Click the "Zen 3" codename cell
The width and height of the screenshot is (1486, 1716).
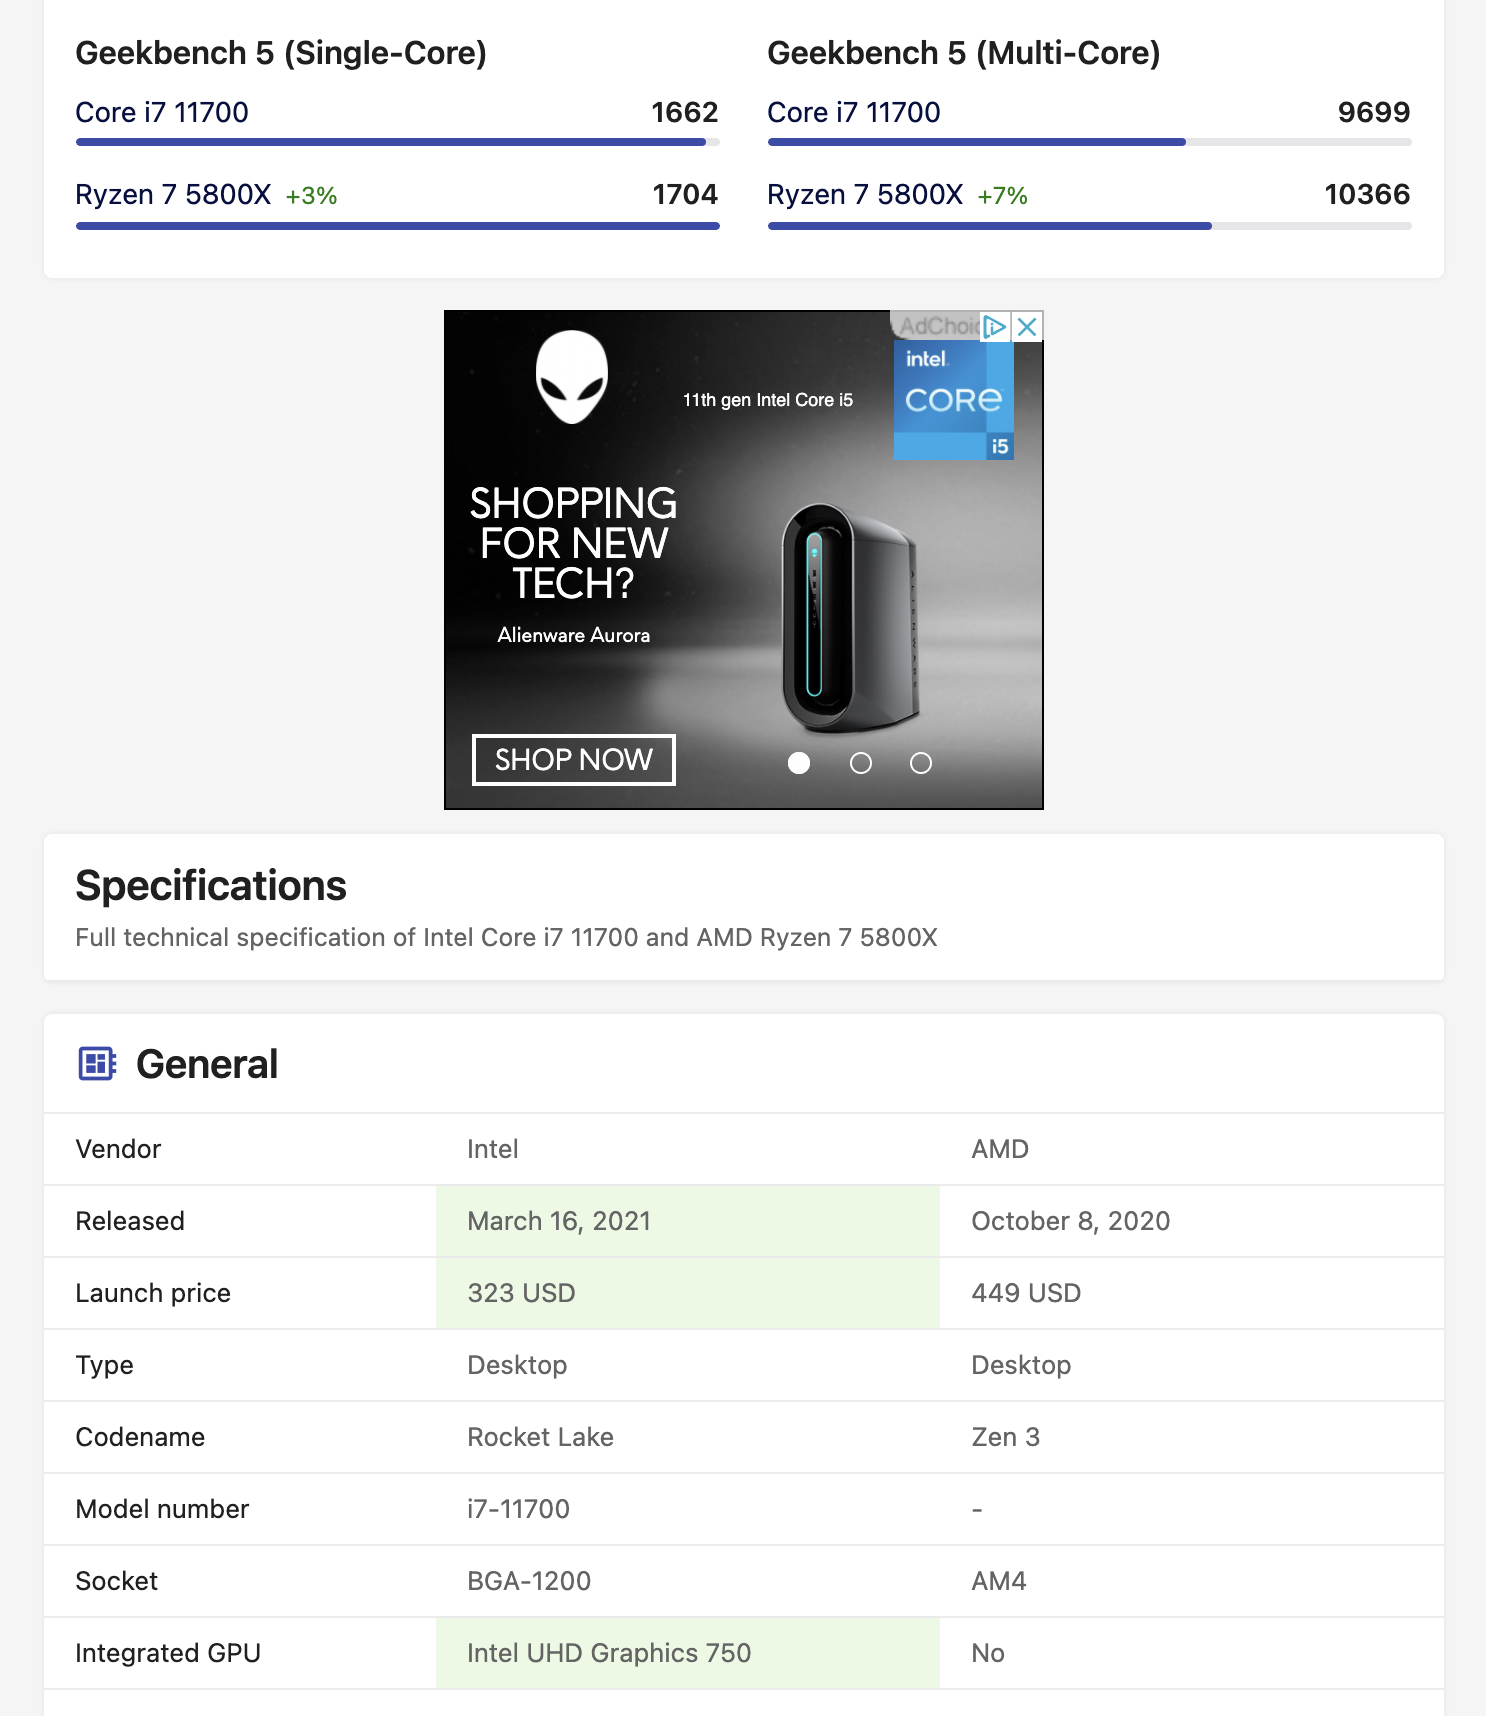(x=1192, y=1437)
